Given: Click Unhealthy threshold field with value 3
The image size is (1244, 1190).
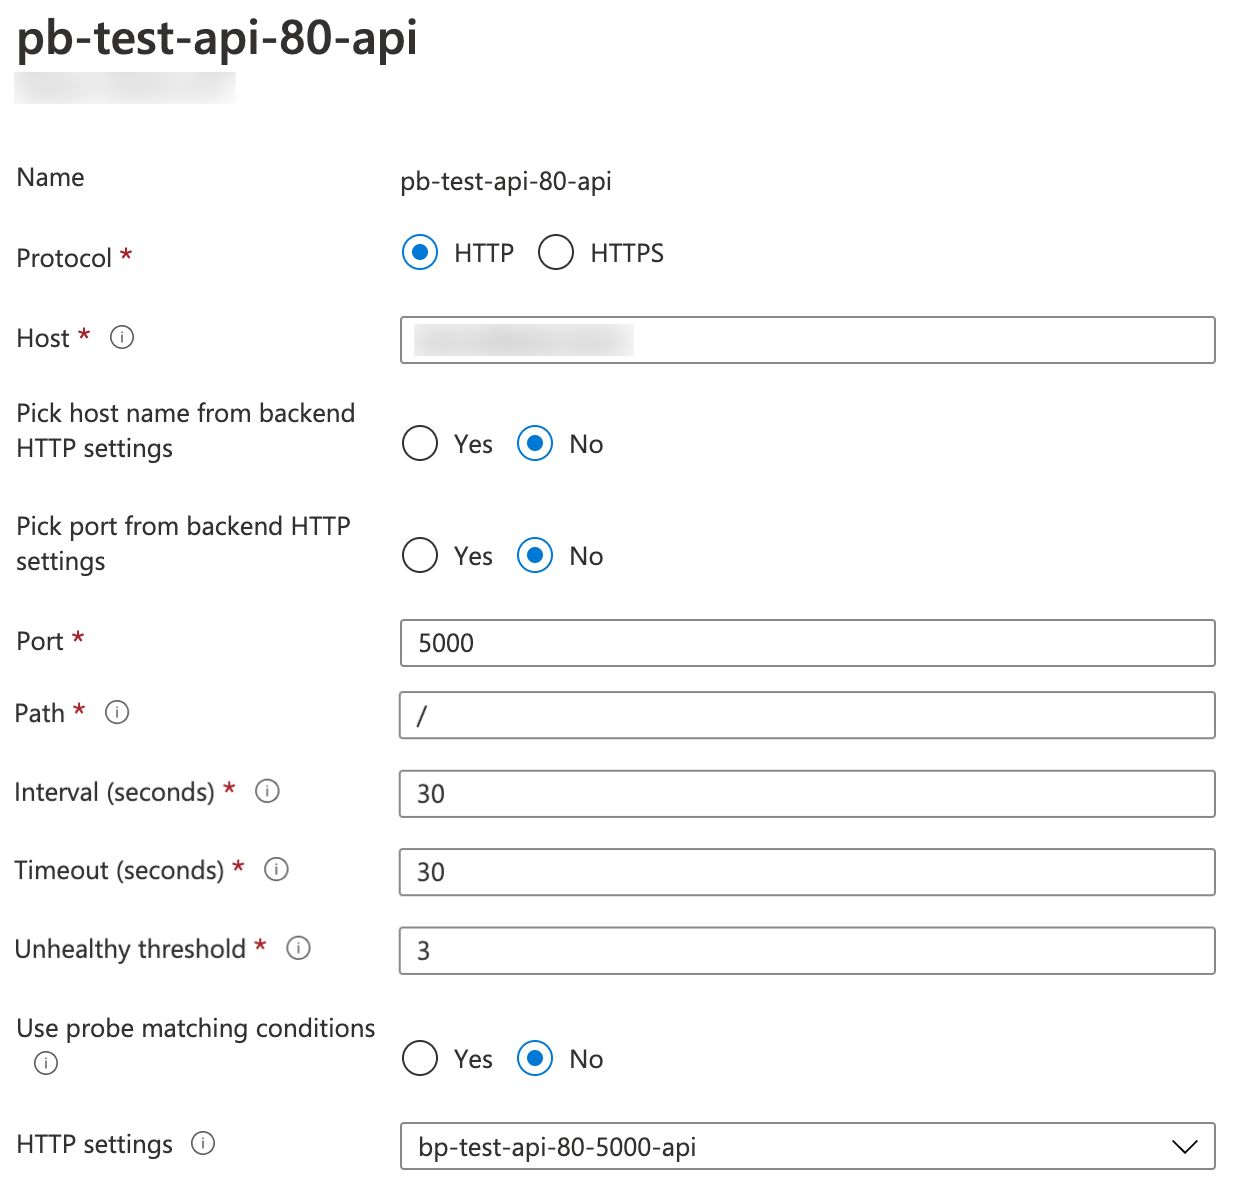Looking at the screenshot, I should click(x=807, y=951).
